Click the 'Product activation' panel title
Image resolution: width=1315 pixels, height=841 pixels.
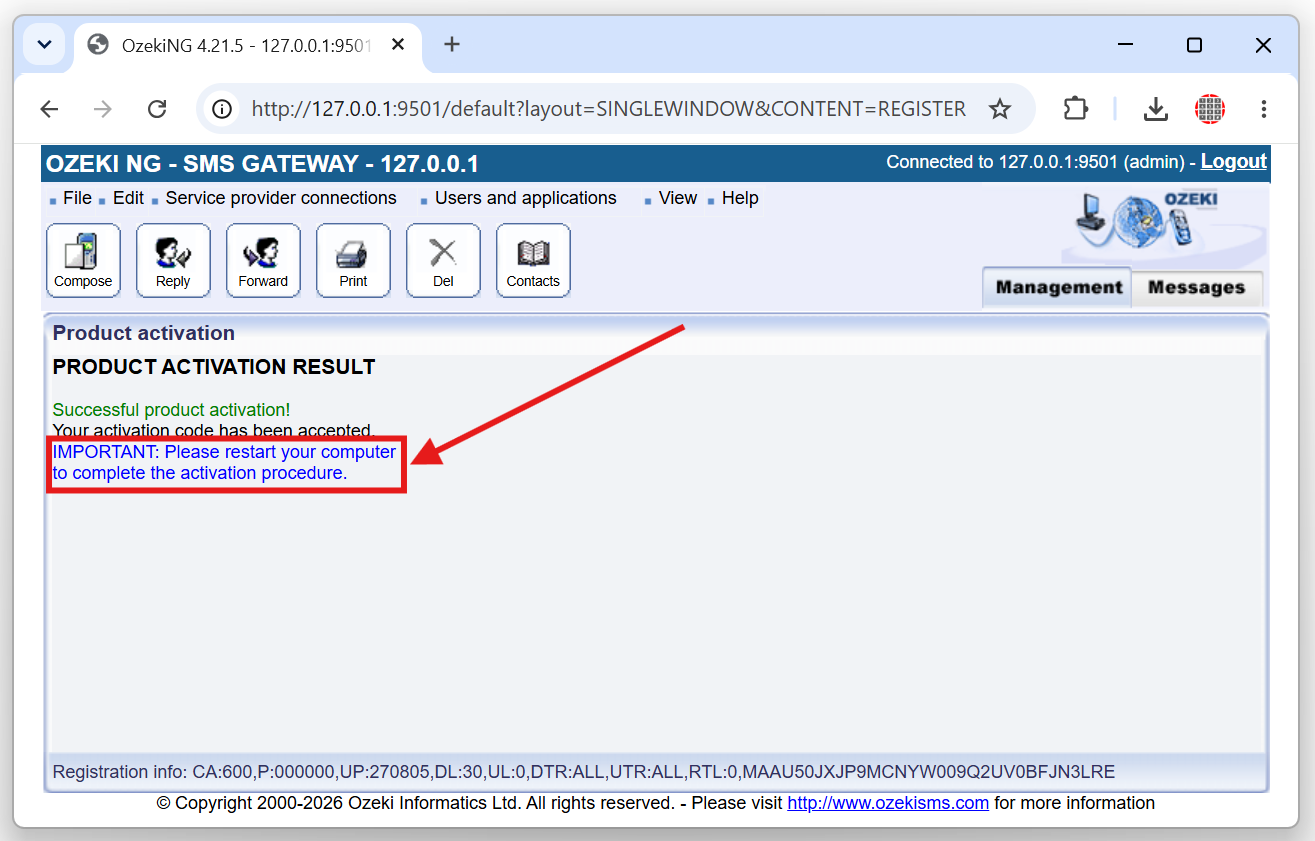[x=144, y=333]
